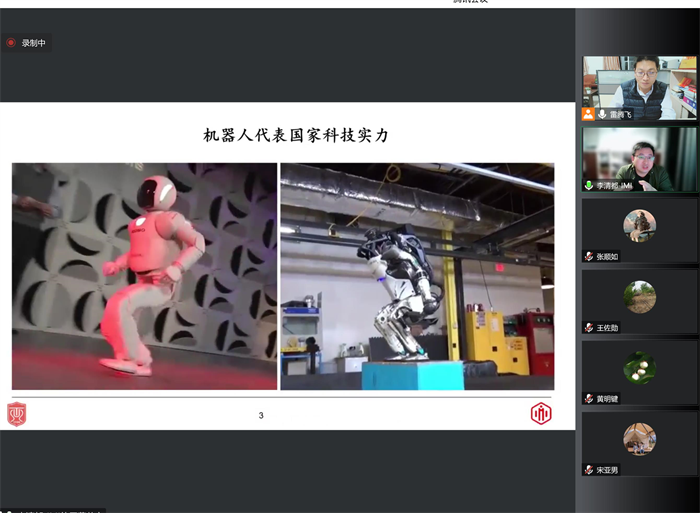Click the orange host icon on 雷腾飞's tile
The width and height of the screenshot is (700, 513).
(588, 114)
